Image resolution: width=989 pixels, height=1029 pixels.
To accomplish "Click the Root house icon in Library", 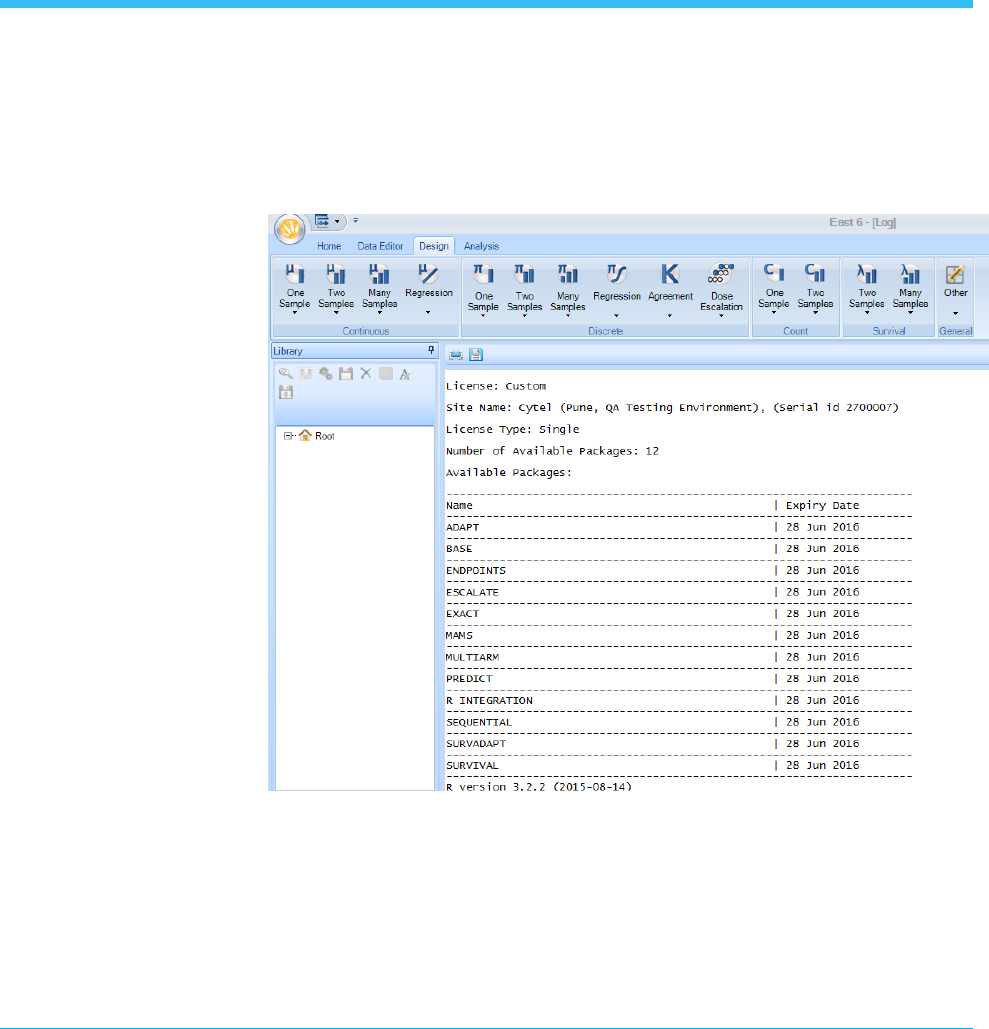I will tap(305, 435).
